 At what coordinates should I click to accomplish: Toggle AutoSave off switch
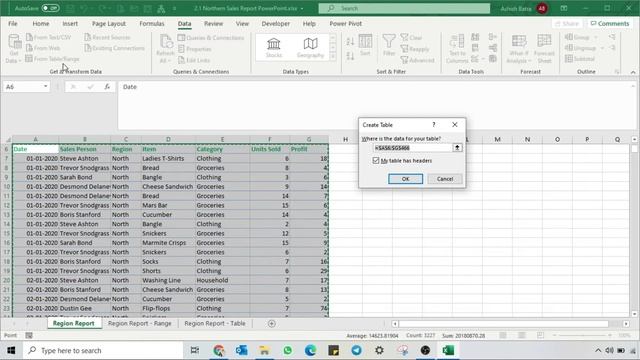coord(51,8)
